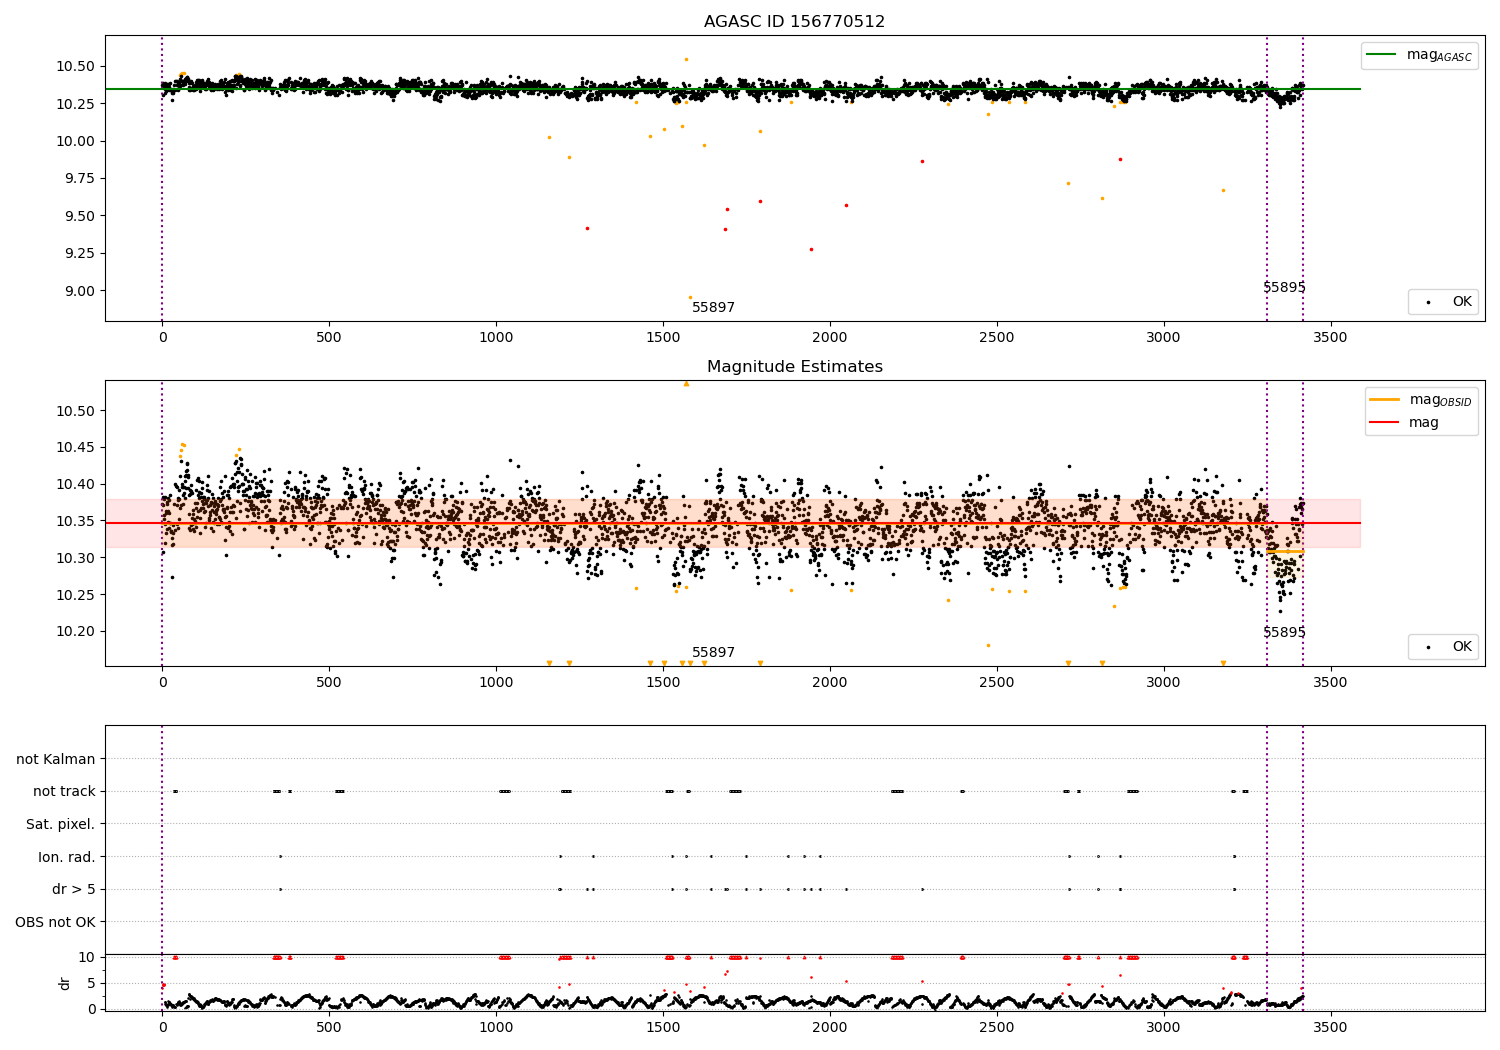Click the 55897 label in the top plot

click(713, 308)
